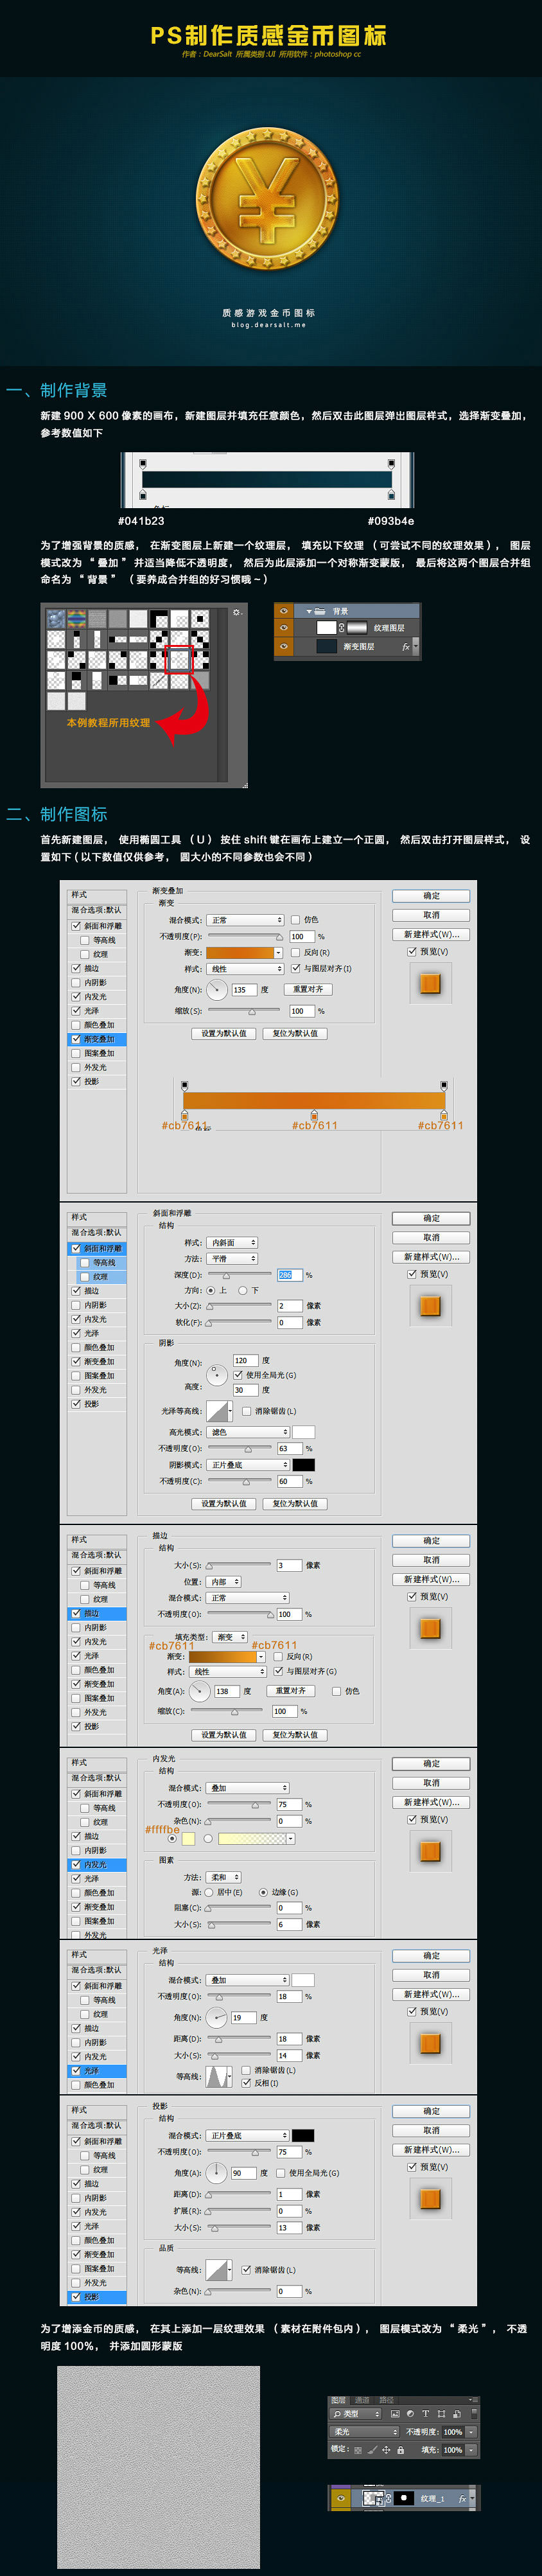
Task: Click the lock image pixels brush icon
Action: point(372,2450)
